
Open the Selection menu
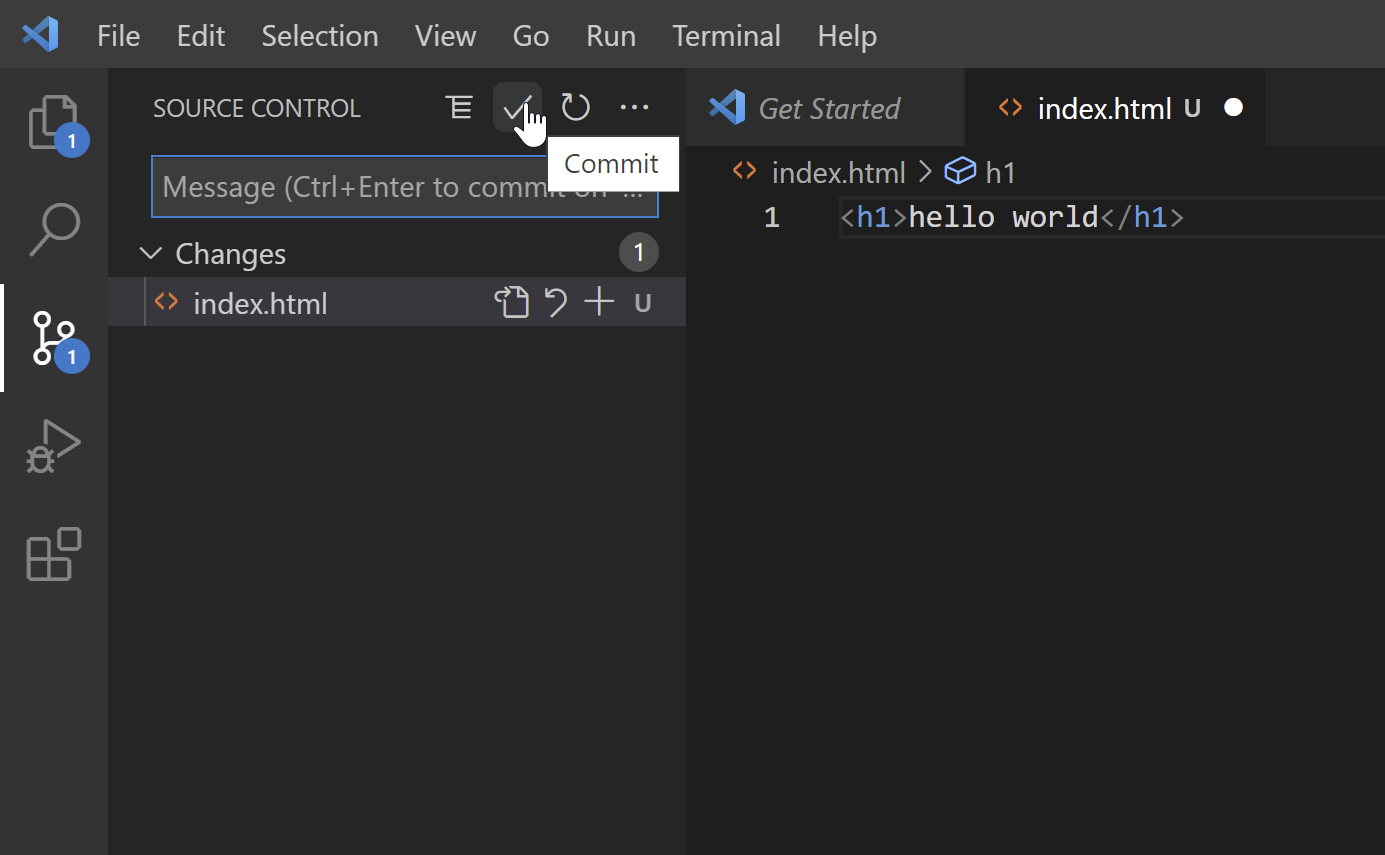click(320, 36)
